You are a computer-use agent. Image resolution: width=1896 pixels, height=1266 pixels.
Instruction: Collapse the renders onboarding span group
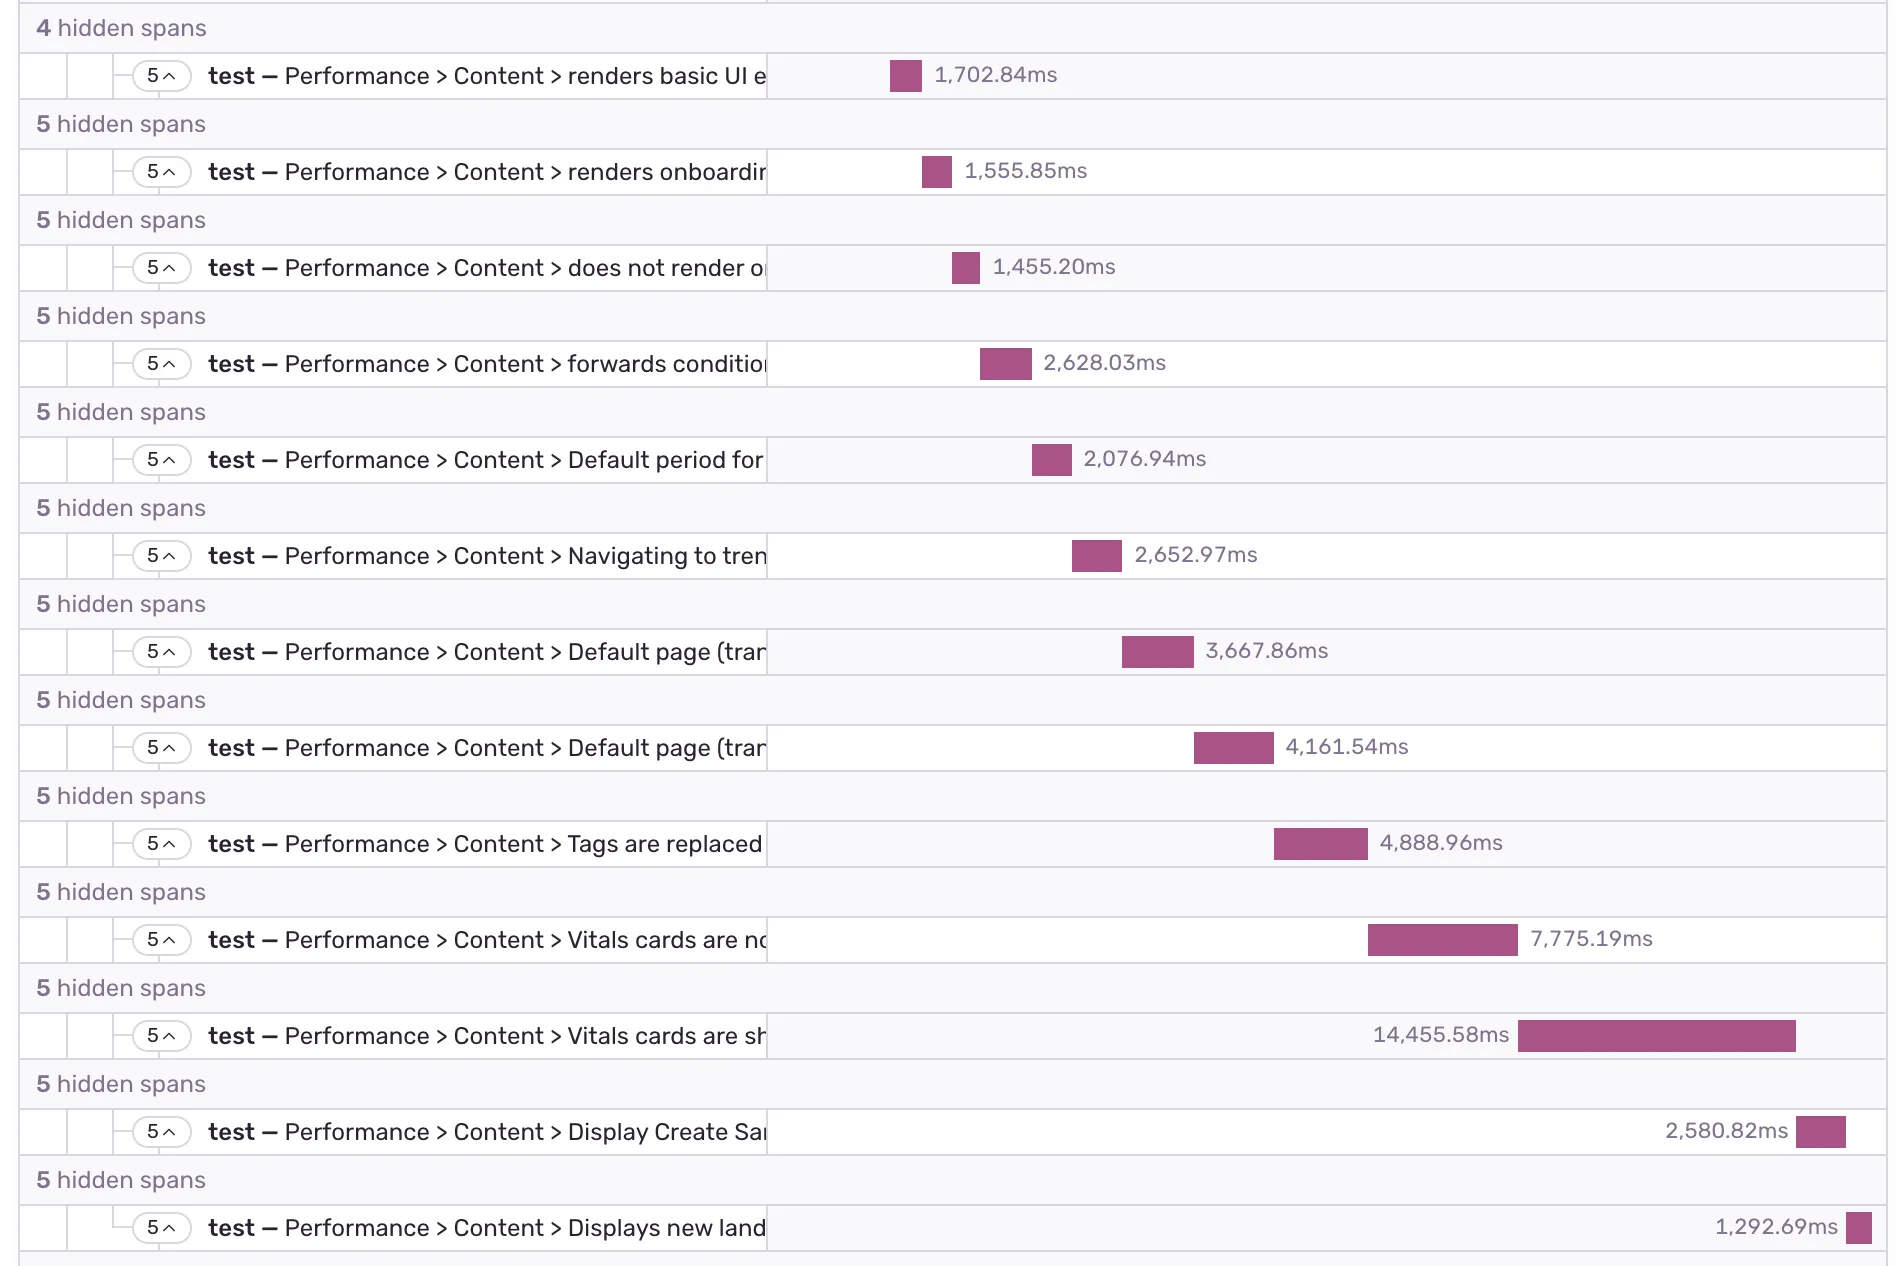pos(159,172)
